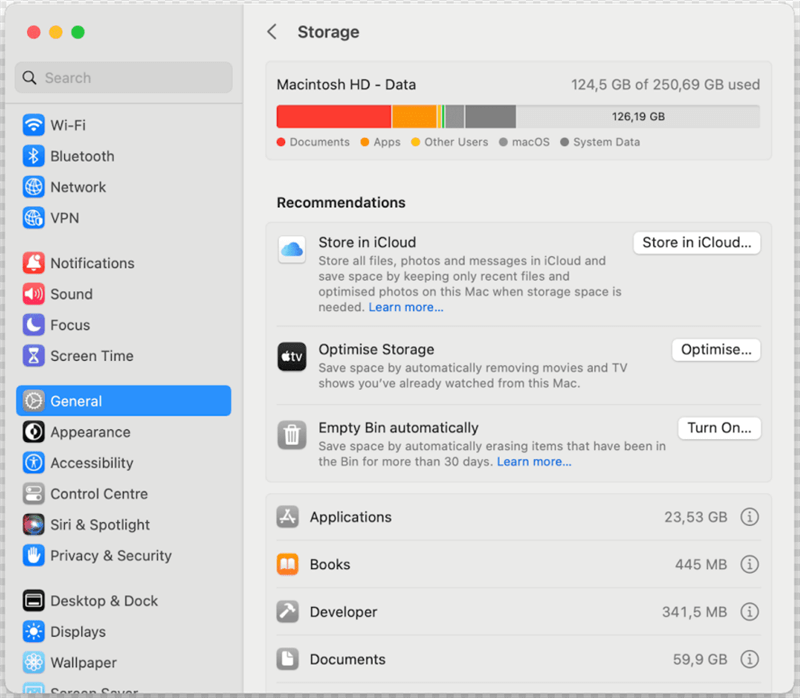Click the Privacy & Security hand icon
This screenshot has width=800, height=698.
[x=34, y=556]
